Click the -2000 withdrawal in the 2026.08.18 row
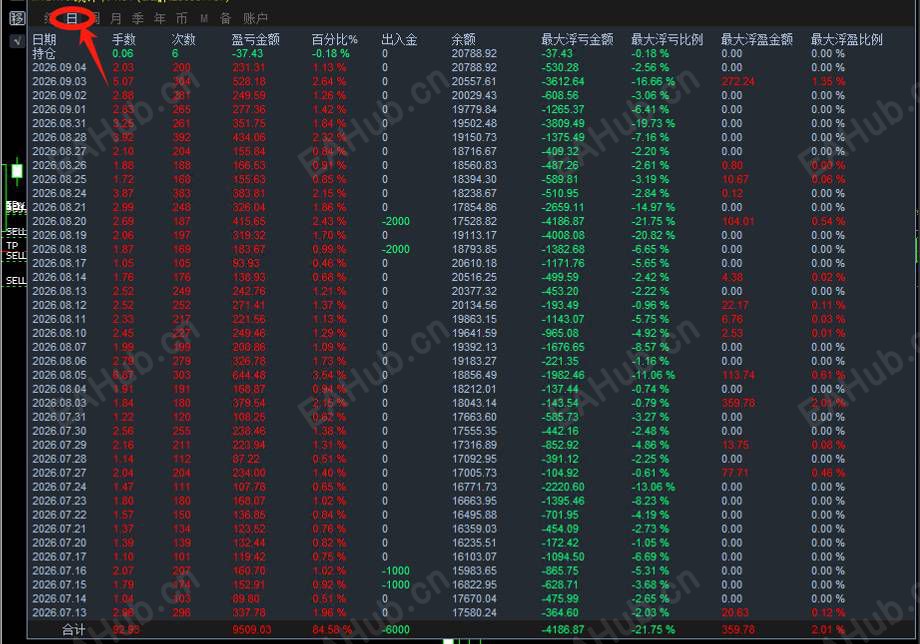Image resolution: width=920 pixels, height=644 pixels. pos(395,249)
